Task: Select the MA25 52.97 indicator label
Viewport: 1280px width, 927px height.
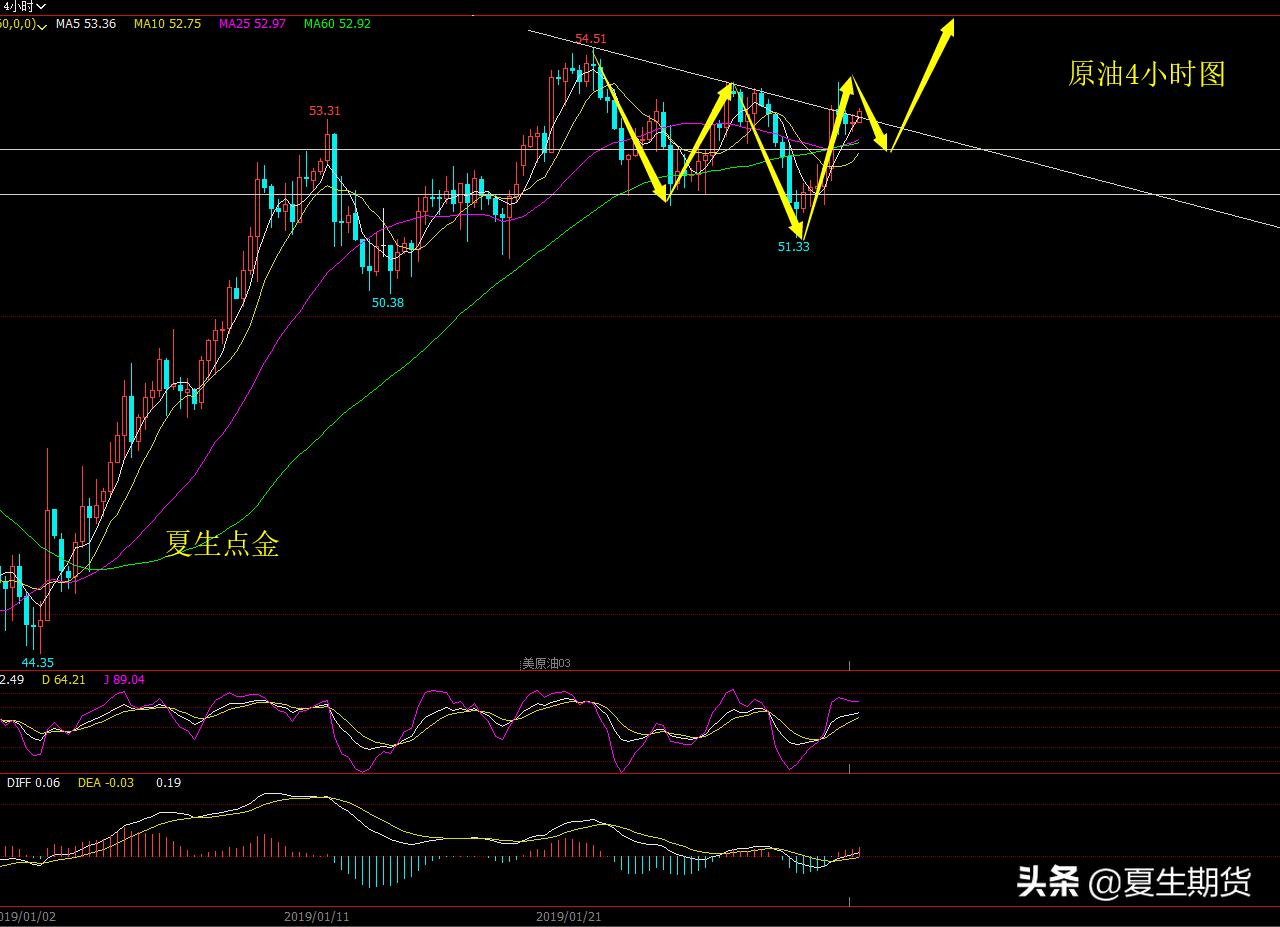Action: point(252,23)
